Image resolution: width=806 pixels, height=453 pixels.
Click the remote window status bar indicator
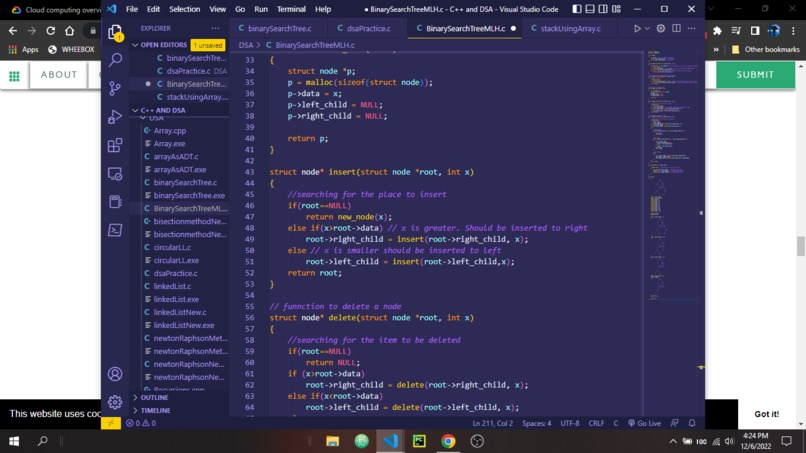pos(111,423)
